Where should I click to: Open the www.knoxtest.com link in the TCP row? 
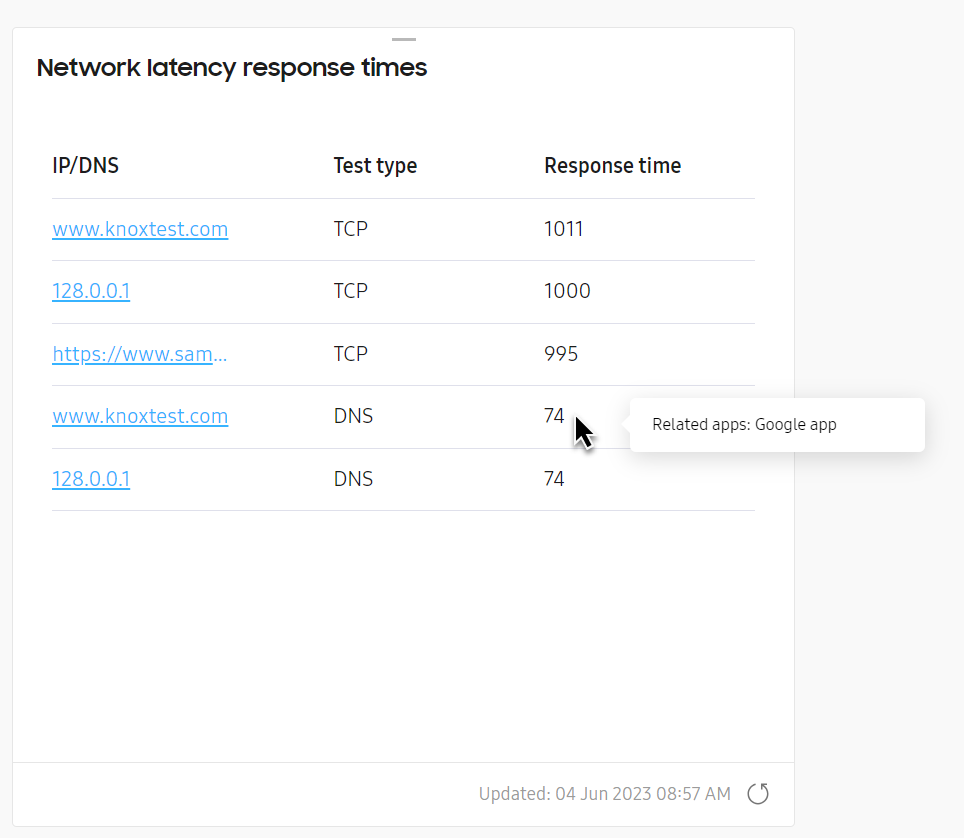[140, 229]
